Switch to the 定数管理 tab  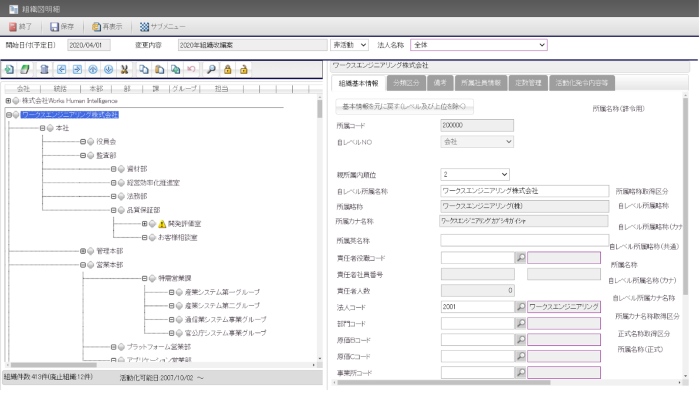528,83
